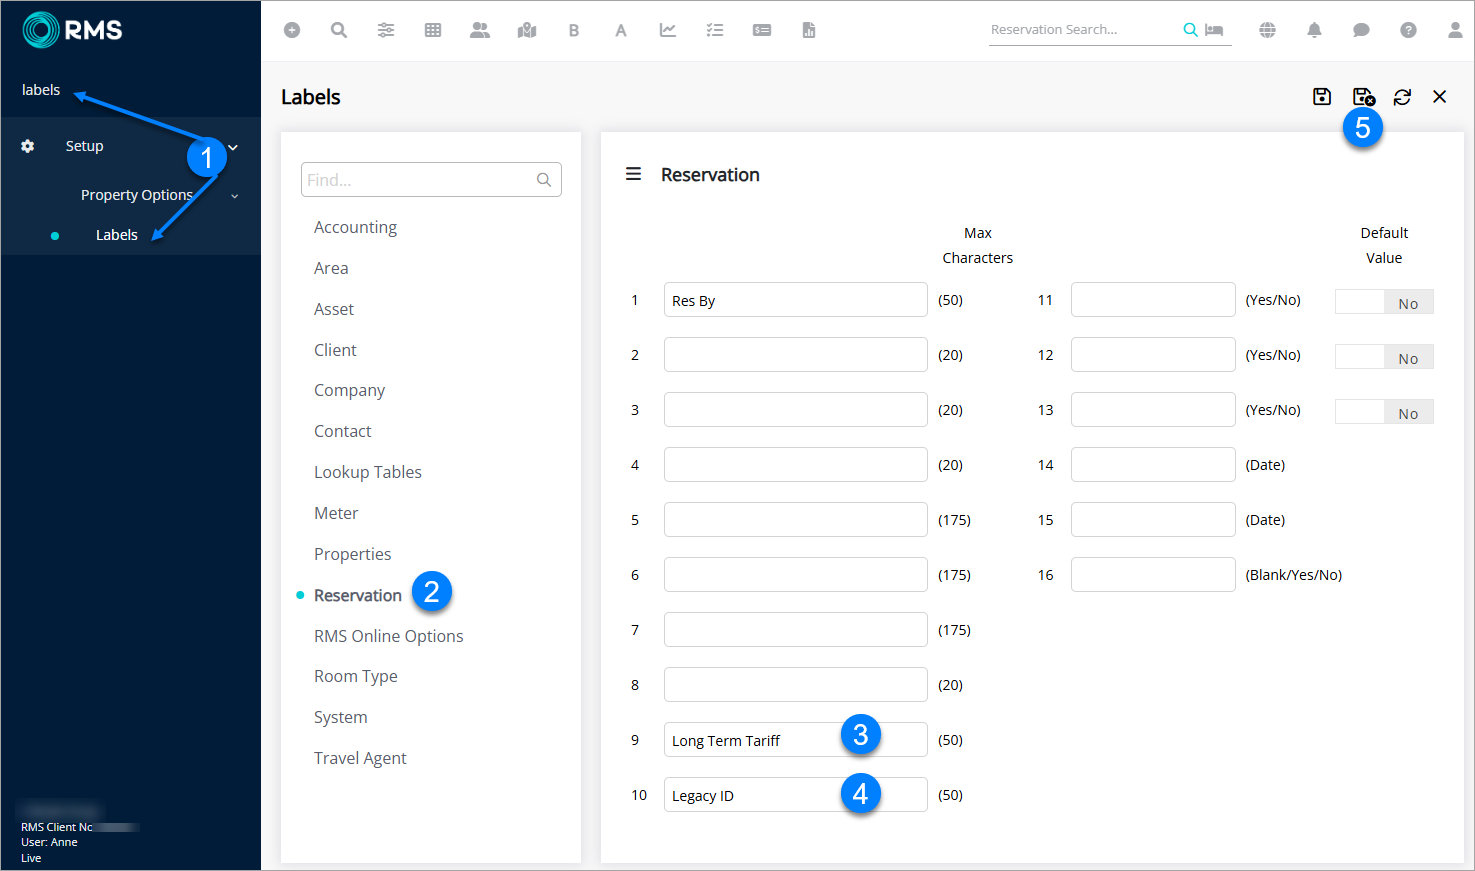1475x871 pixels.
Task: Toggle default value switch for field 11
Action: [x=1384, y=302]
